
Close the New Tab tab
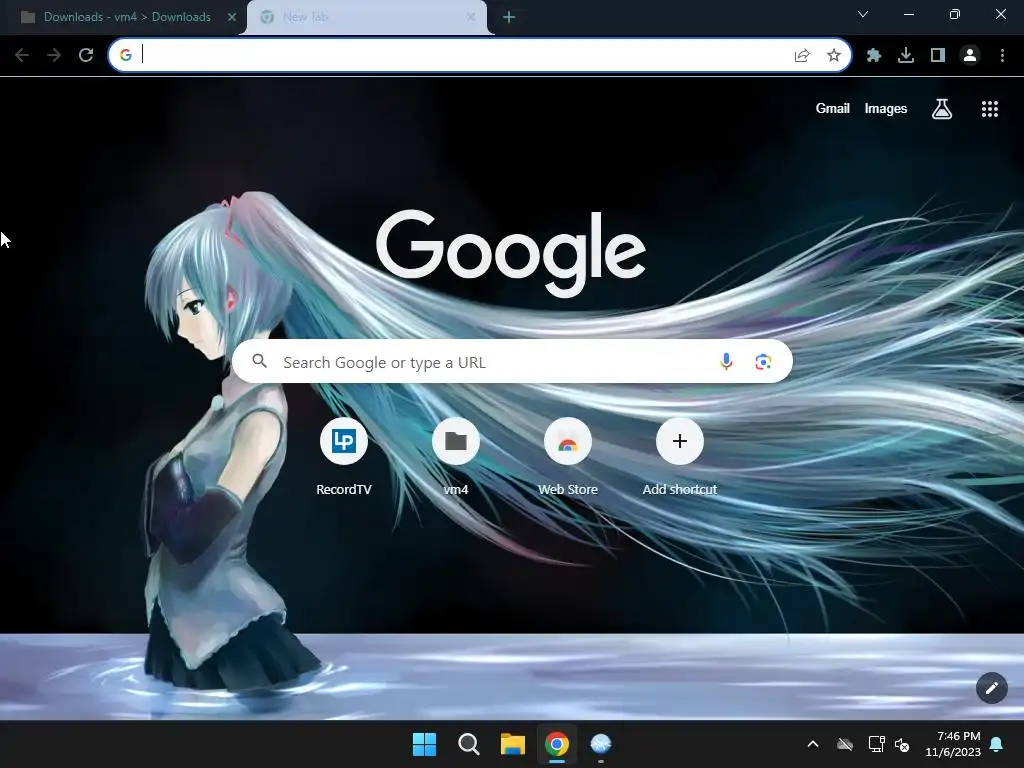471,17
